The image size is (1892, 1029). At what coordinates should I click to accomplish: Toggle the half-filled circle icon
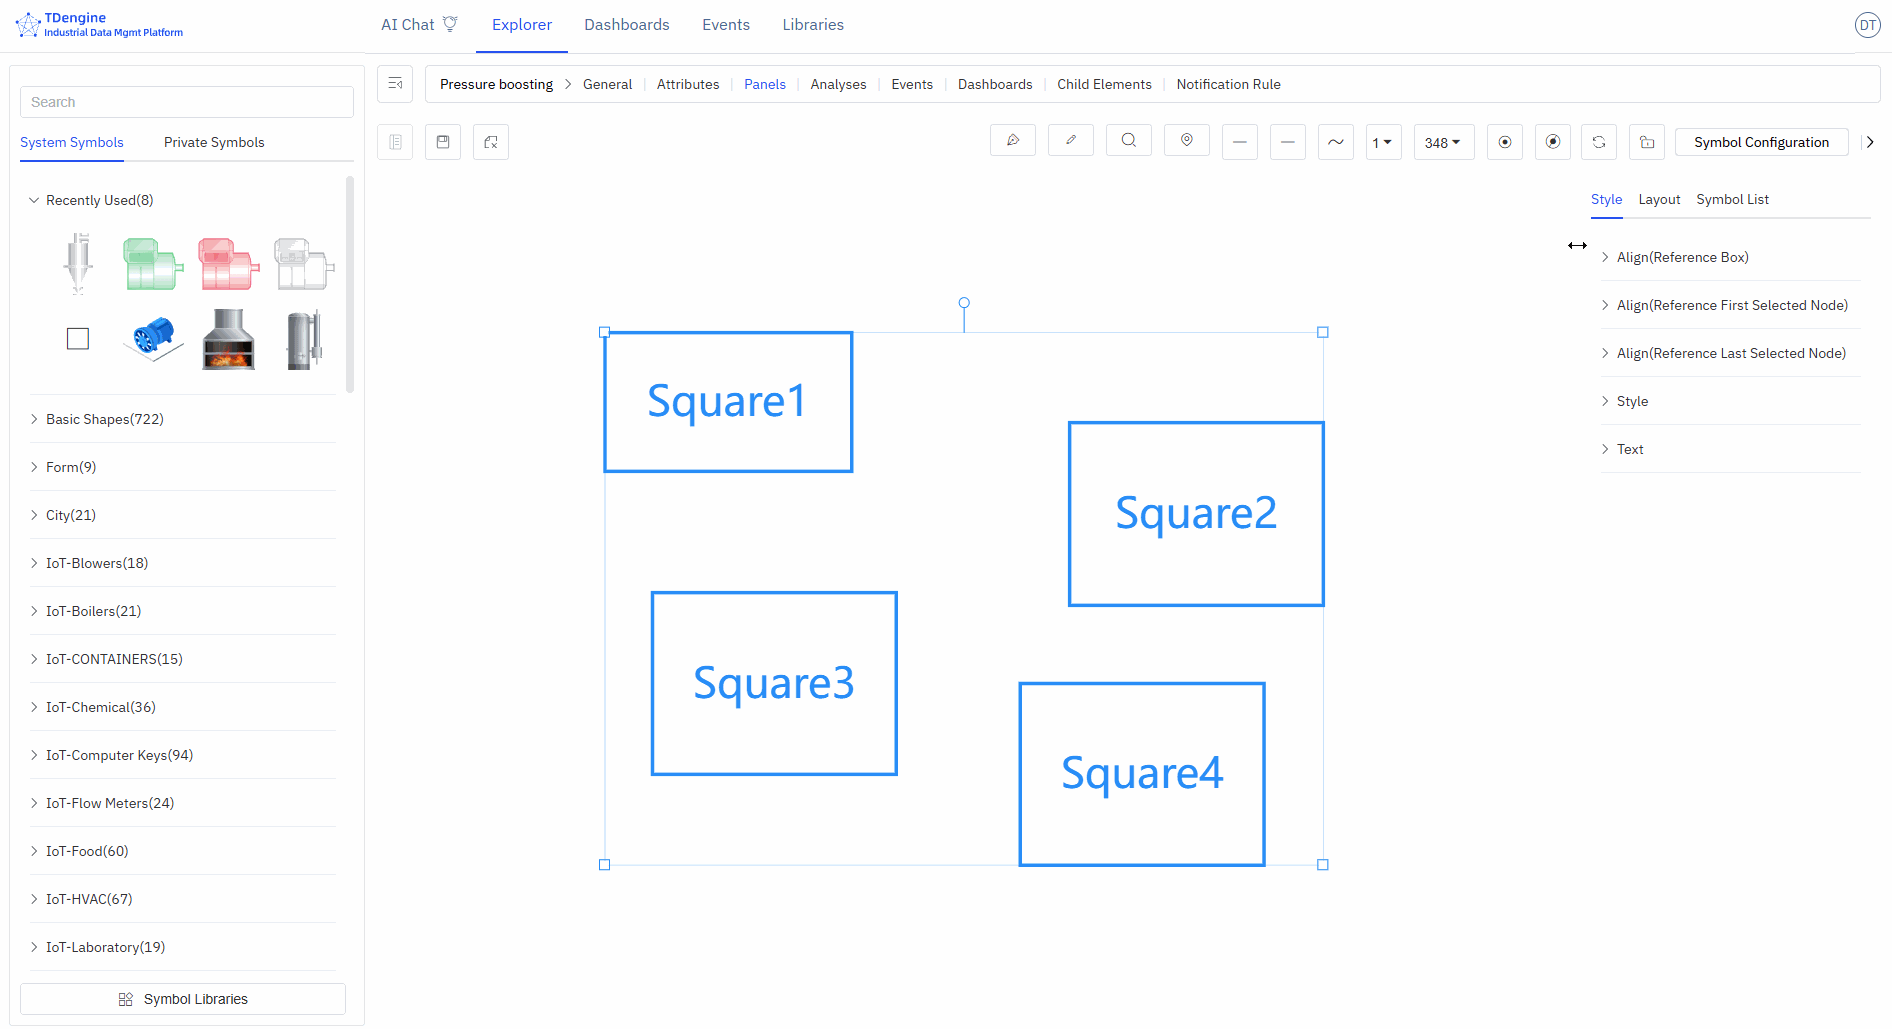point(1552,141)
